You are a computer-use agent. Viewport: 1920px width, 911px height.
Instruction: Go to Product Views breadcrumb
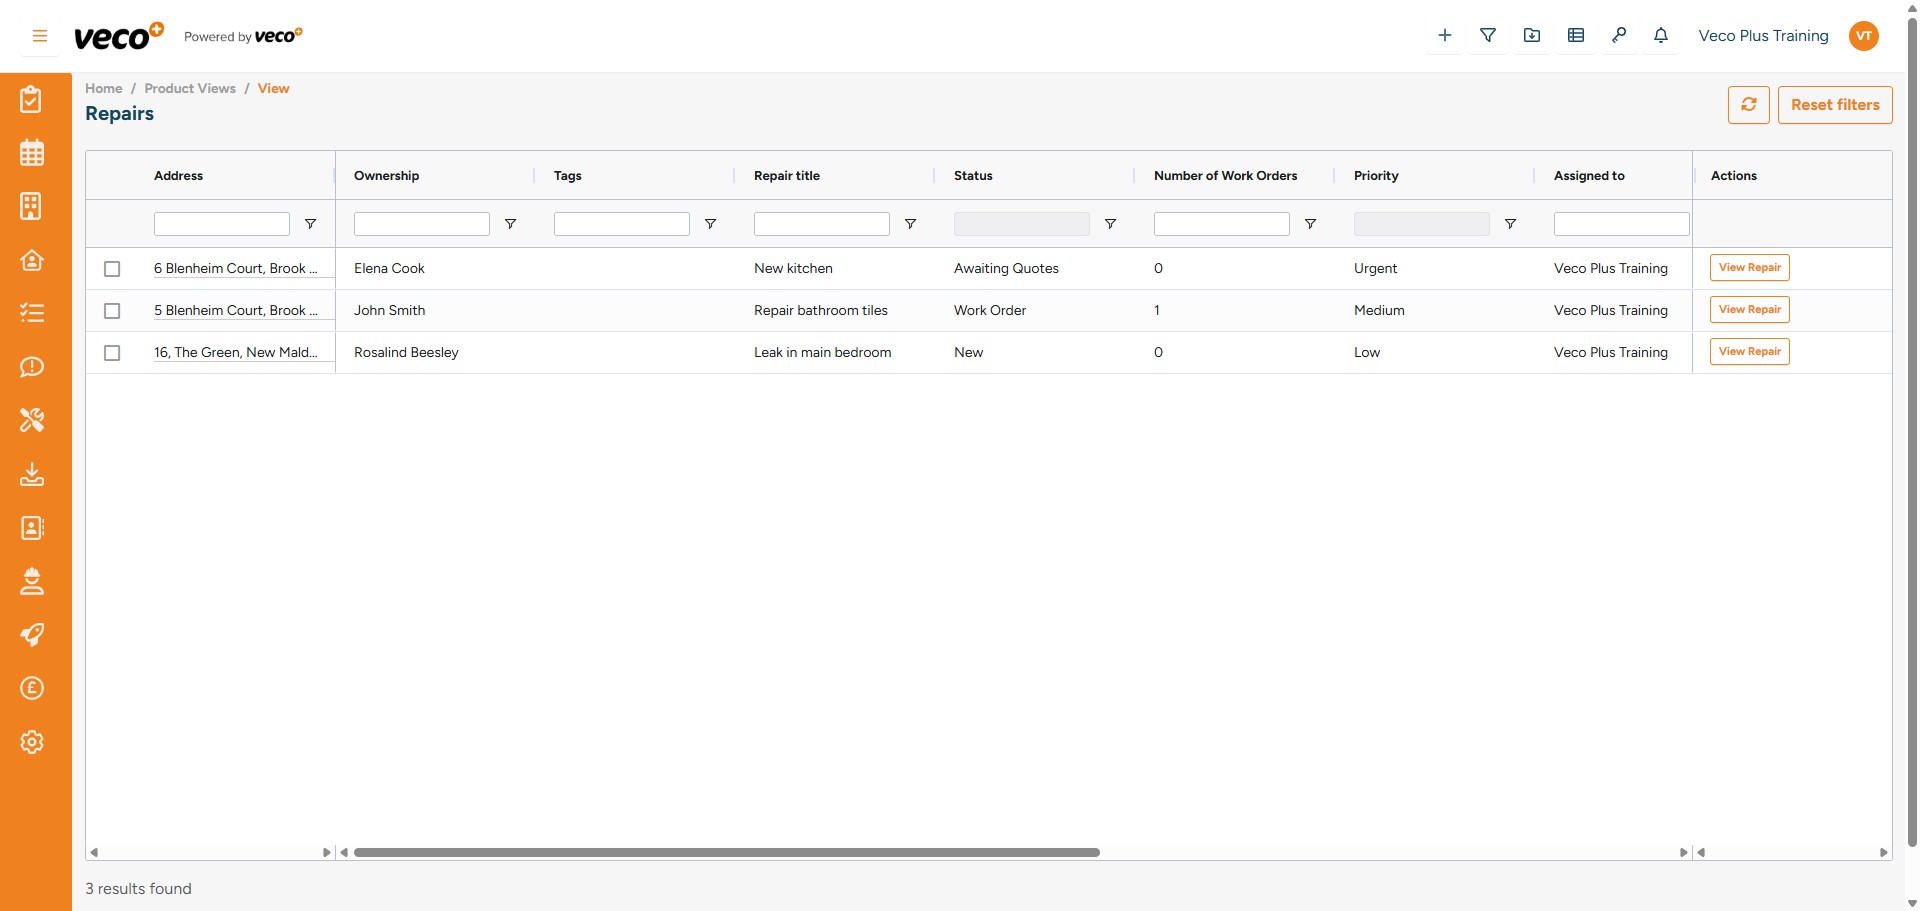tap(190, 88)
